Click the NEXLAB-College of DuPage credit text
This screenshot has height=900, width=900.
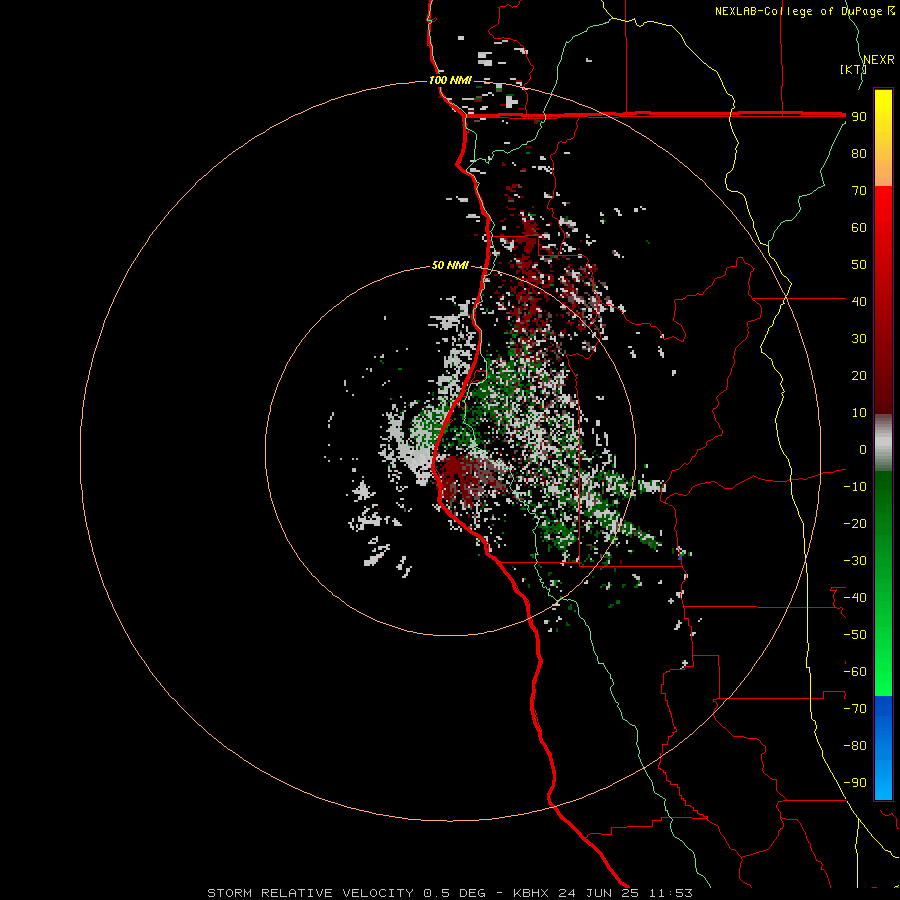point(804,11)
